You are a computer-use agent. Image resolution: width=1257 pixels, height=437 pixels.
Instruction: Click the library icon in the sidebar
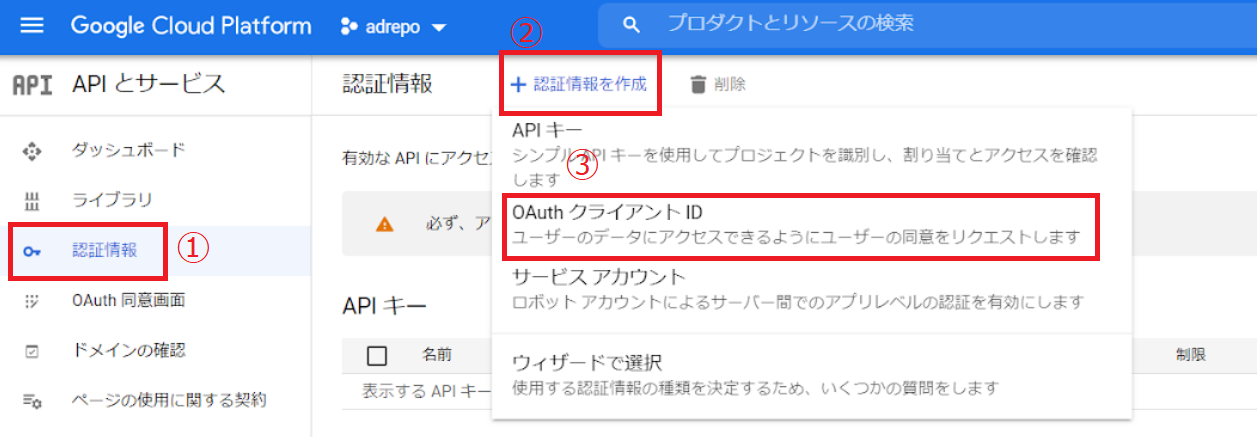click(31, 201)
